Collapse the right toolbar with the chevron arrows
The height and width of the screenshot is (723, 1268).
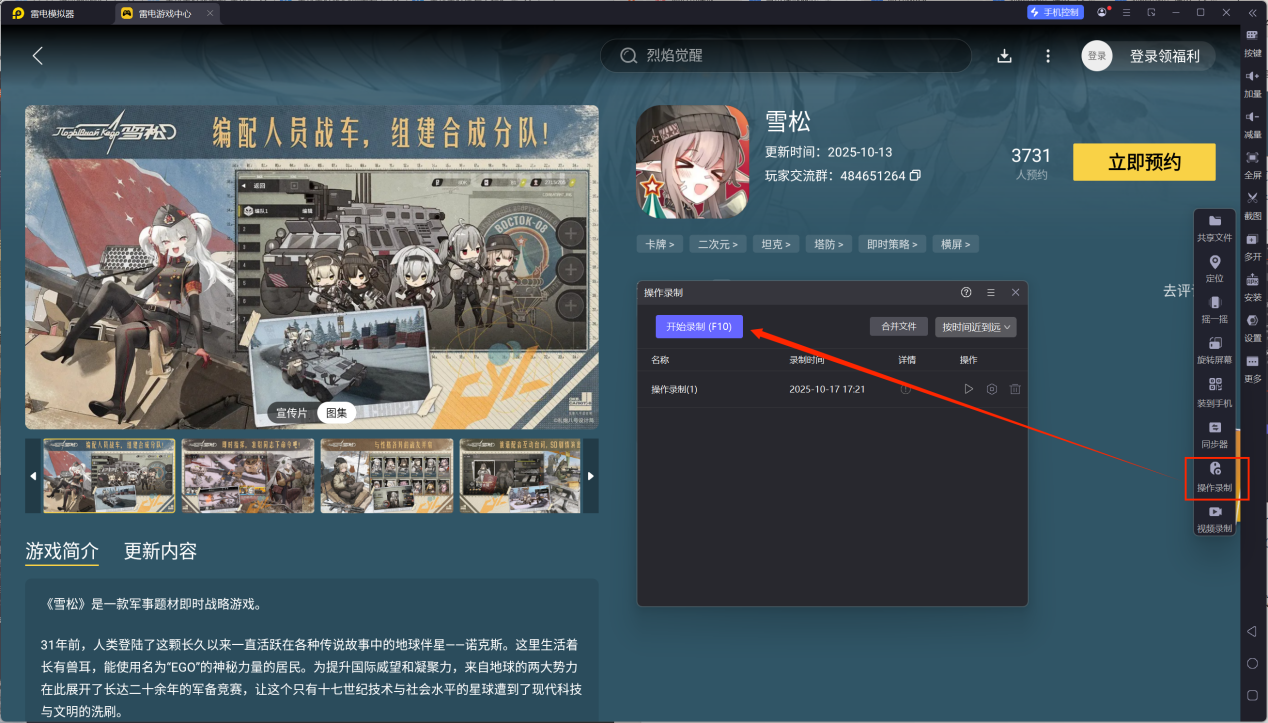pyautogui.click(x=1252, y=12)
